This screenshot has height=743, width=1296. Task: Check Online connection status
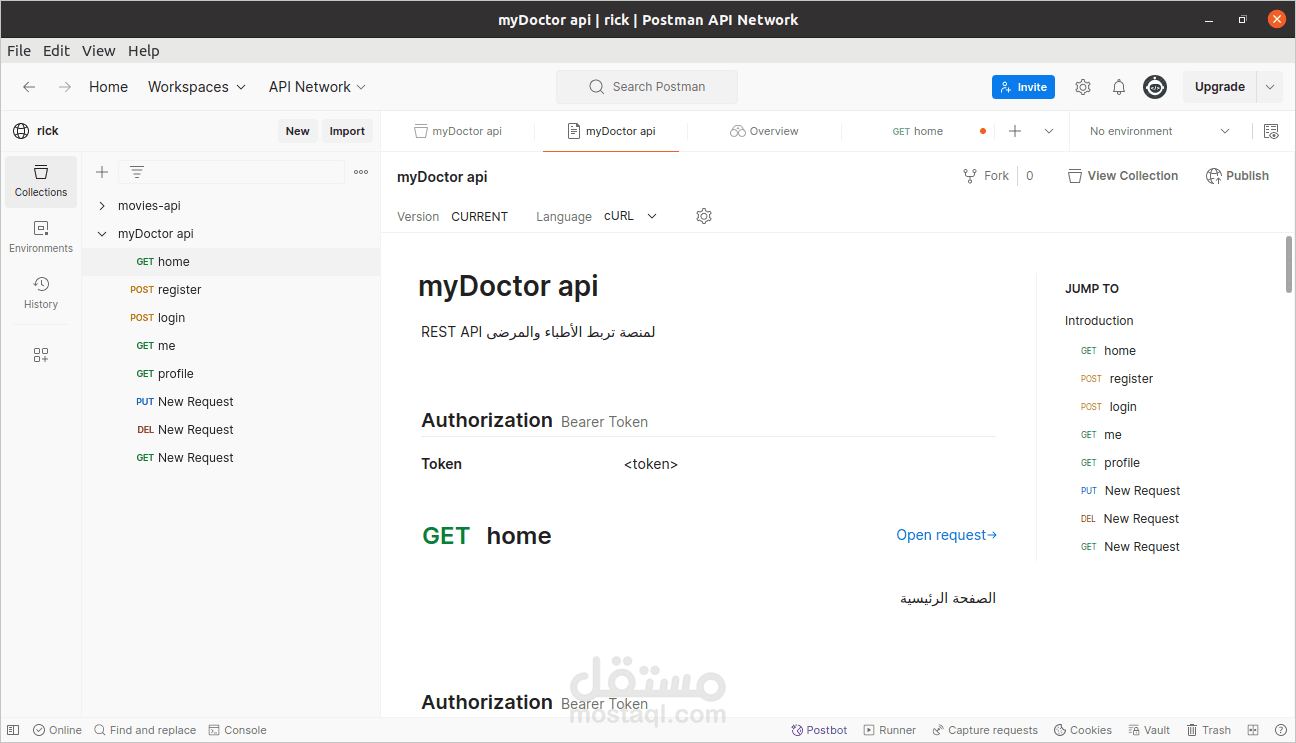(x=57, y=729)
